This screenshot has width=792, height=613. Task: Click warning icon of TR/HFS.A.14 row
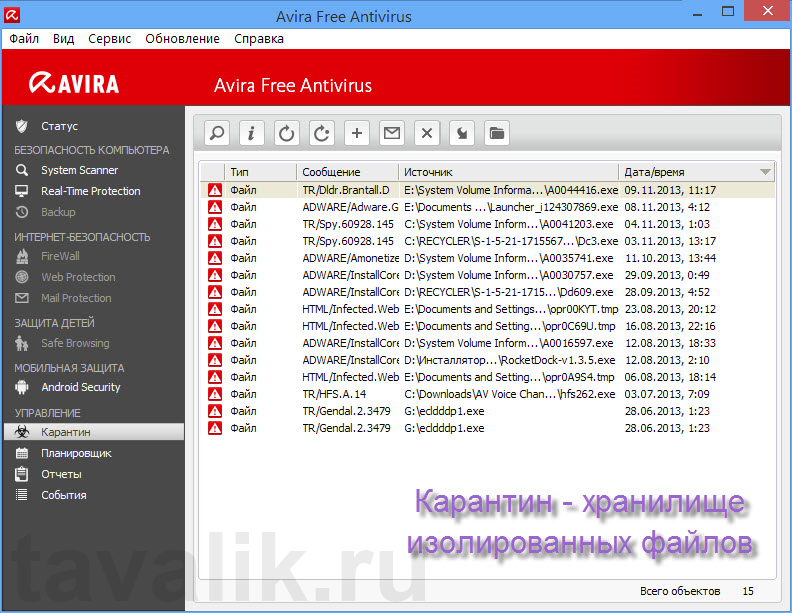click(215, 394)
